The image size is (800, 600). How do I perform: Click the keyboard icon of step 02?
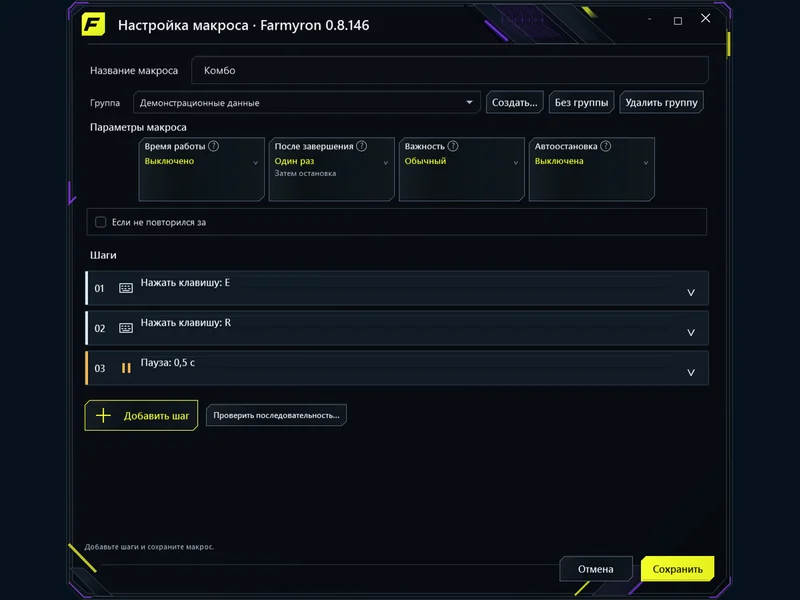tap(126, 328)
